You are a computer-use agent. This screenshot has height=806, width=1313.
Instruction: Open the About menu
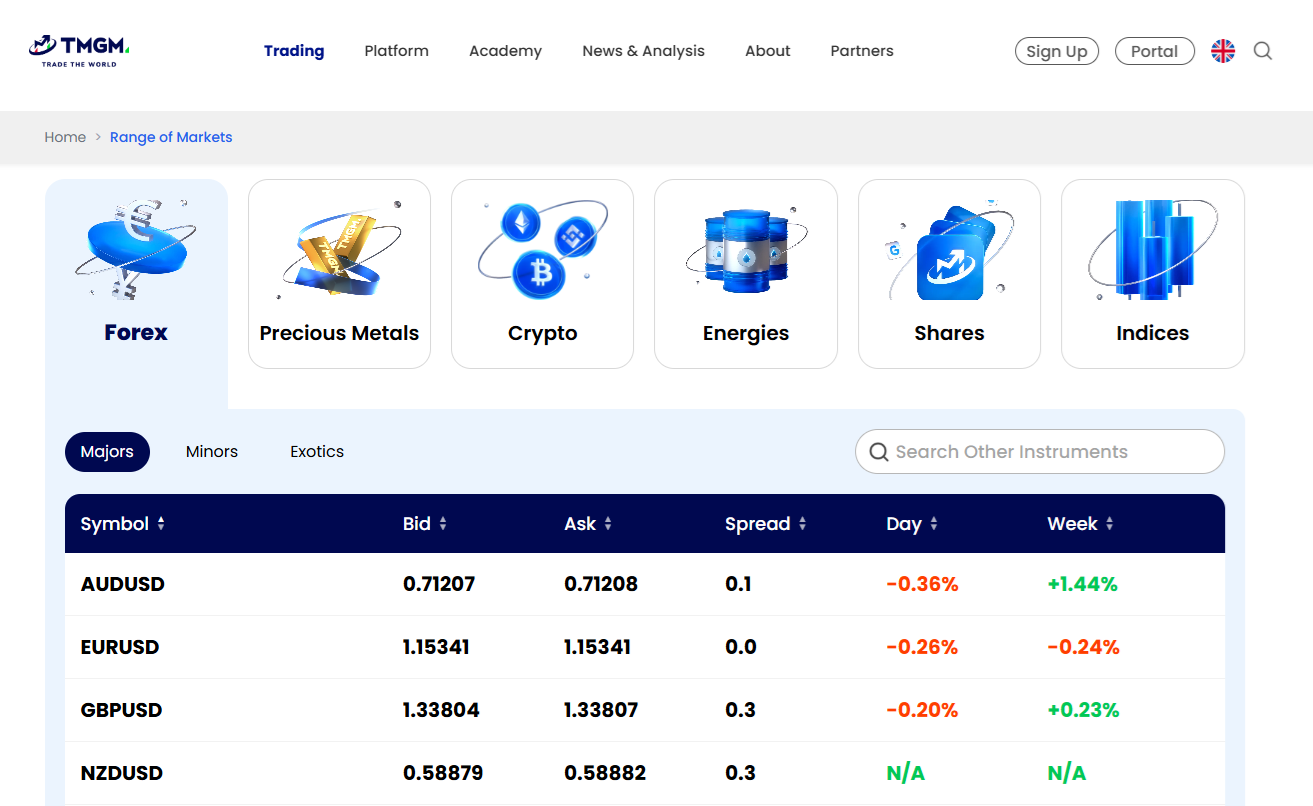click(768, 51)
